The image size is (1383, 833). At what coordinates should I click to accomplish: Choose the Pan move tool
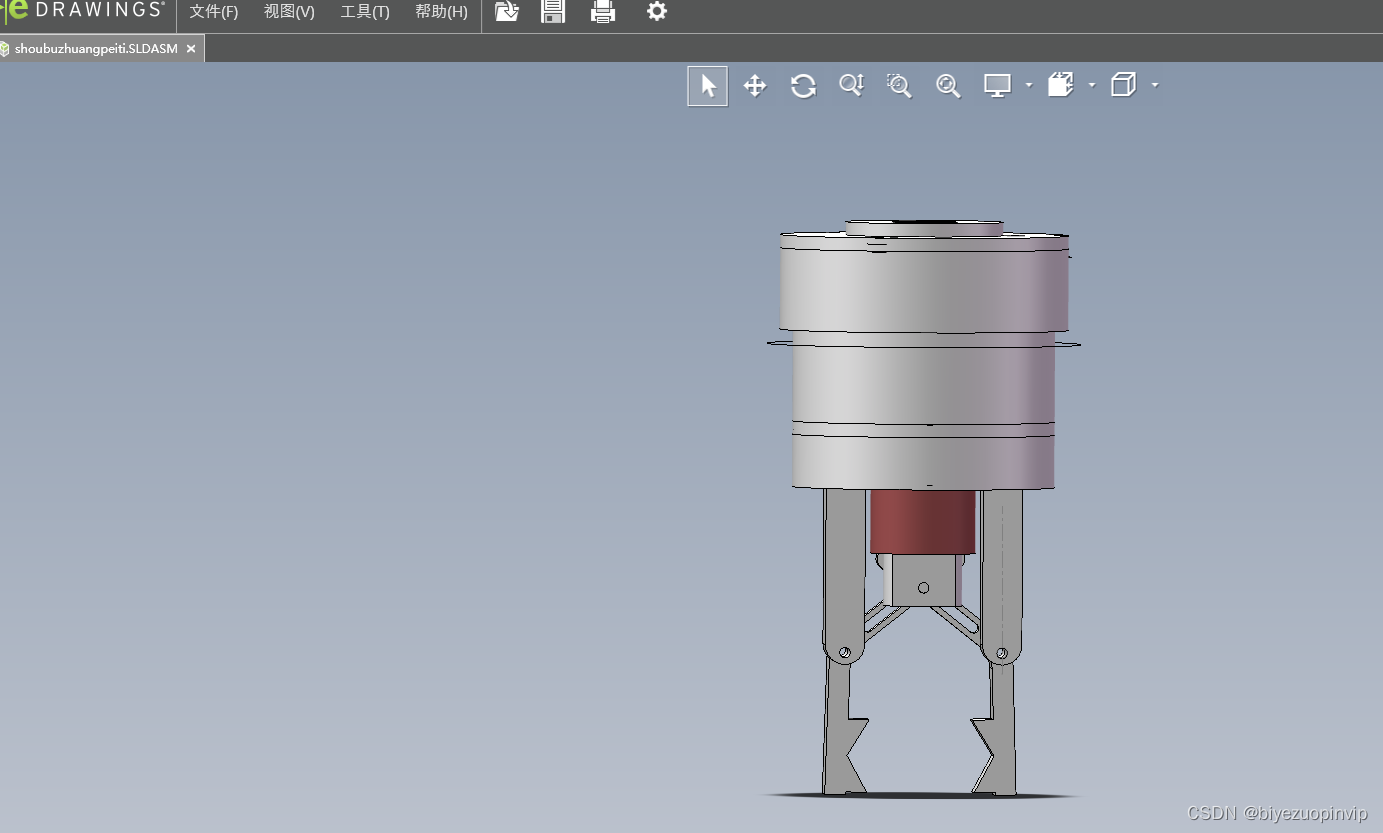point(755,86)
